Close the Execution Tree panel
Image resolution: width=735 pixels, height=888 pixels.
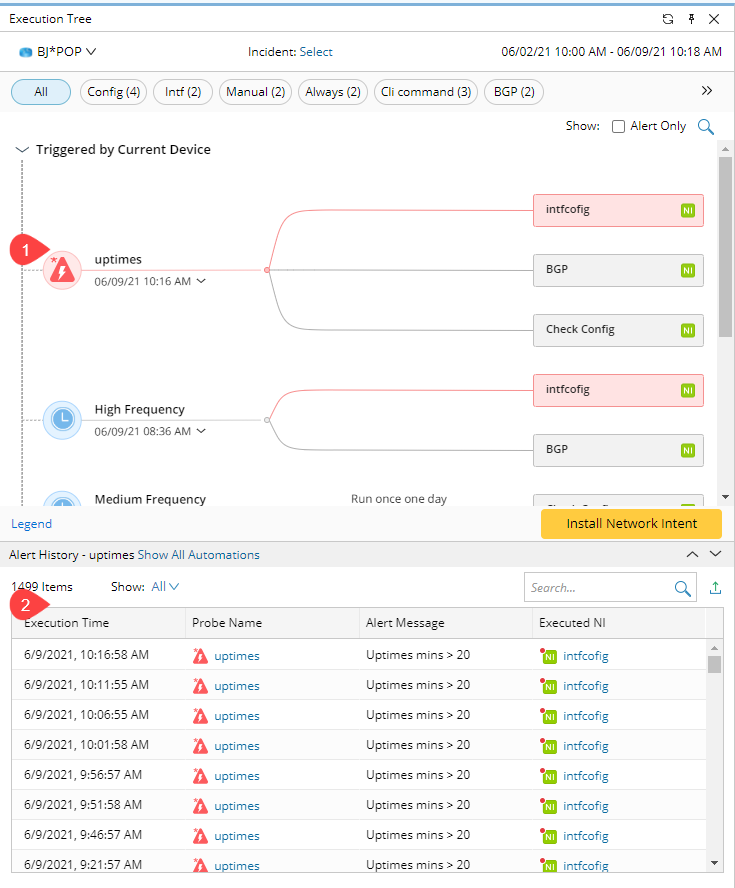pyautogui.click(x=714, y=19)
